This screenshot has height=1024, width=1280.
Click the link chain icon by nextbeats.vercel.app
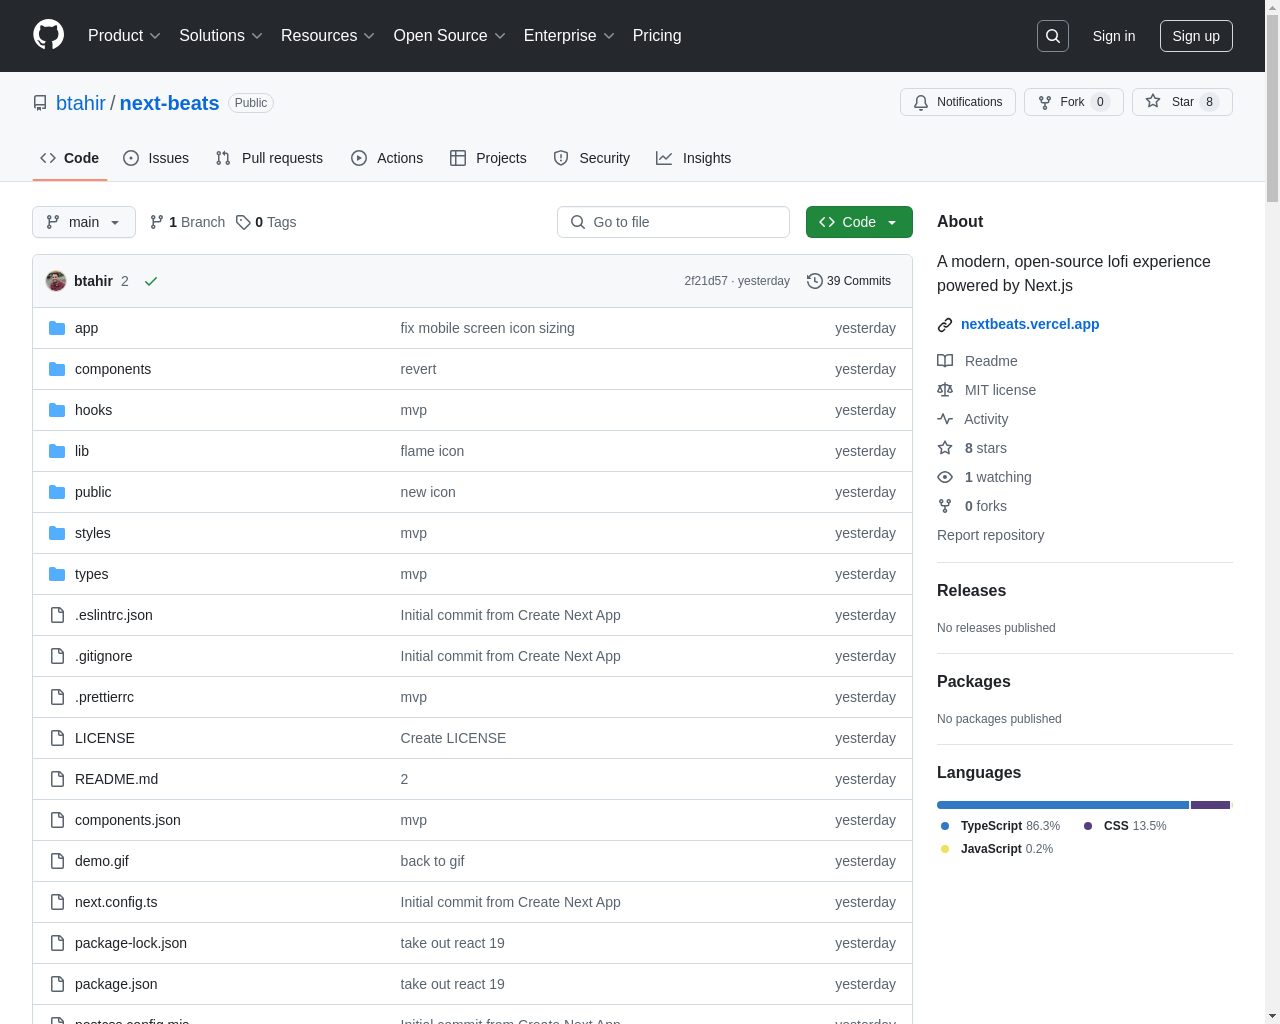tap(945, 325)
